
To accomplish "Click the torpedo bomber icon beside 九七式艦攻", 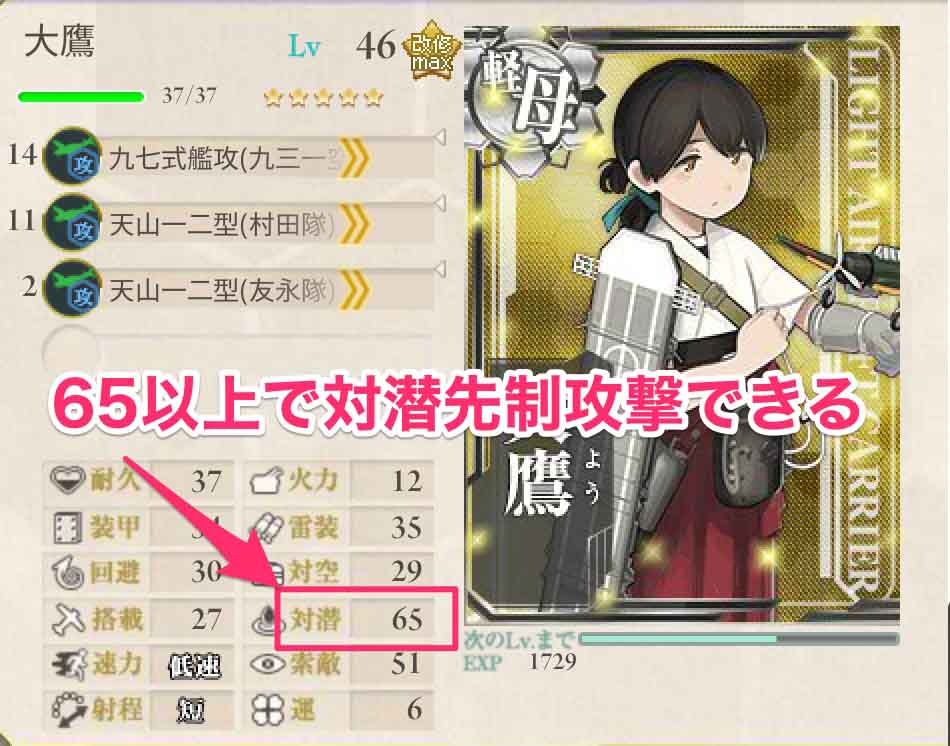I will [x=73, y=156].
